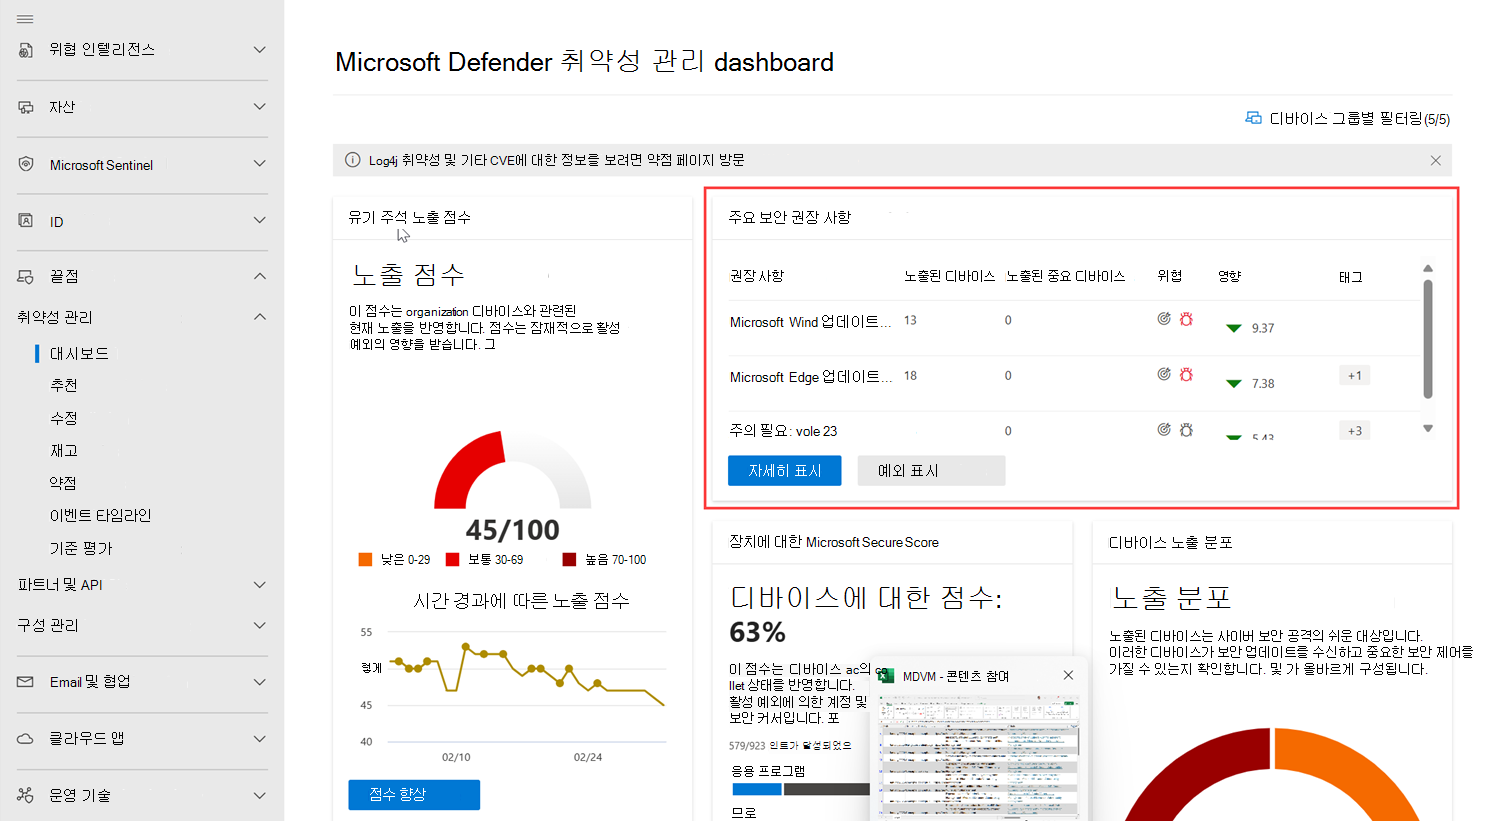Click the 끝점 endpoints icon
This screenshot has width=1500, height=821.
pos(26,276)
